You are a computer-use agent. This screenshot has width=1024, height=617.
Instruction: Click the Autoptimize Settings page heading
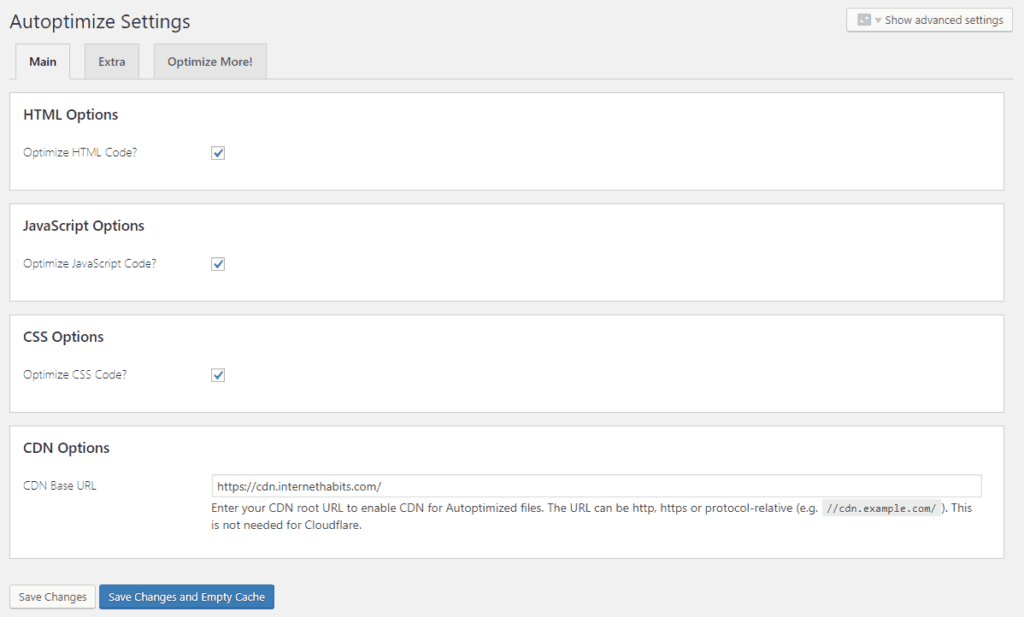(x=100, y=21)
